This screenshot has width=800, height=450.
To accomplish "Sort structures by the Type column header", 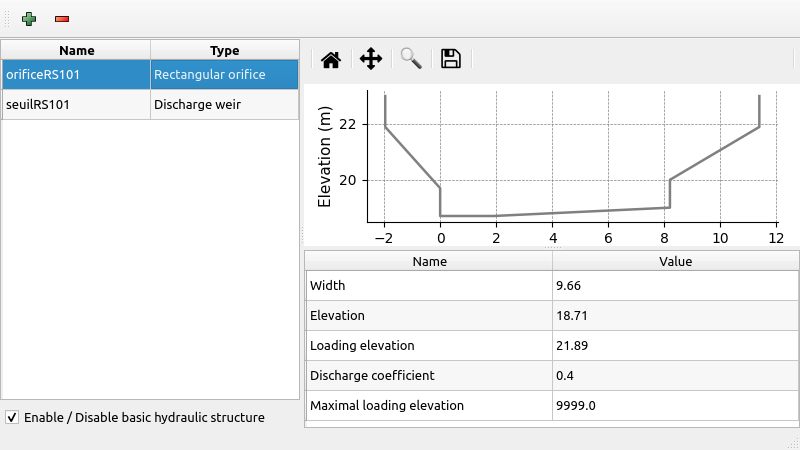I will (x=224, y=50).
